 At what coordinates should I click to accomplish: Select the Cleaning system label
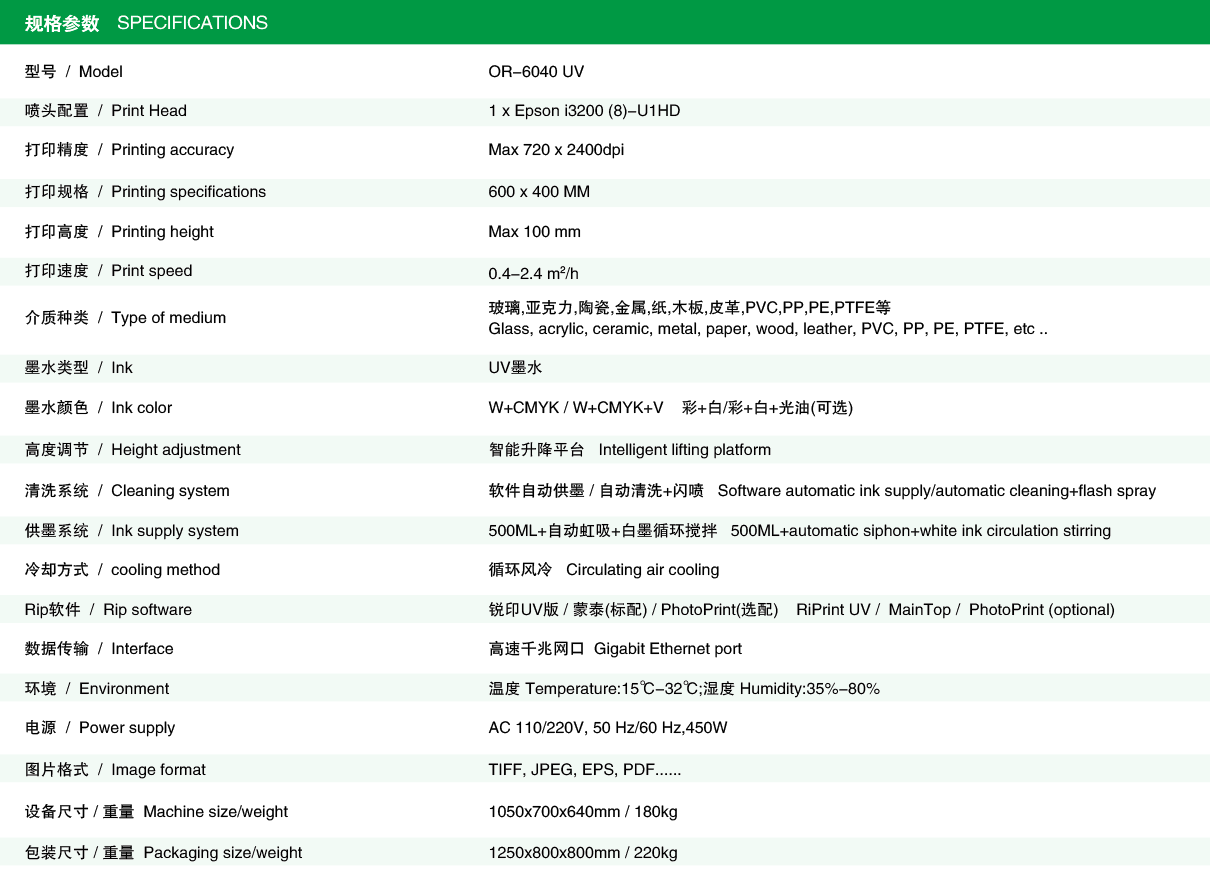[127, 491]
